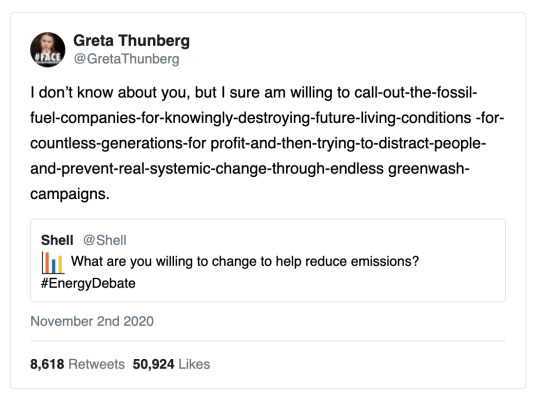The width and height of the screenshot is (540, 399).
Task: Click the bar chart poll icon
Action: (x=52, y=262)
